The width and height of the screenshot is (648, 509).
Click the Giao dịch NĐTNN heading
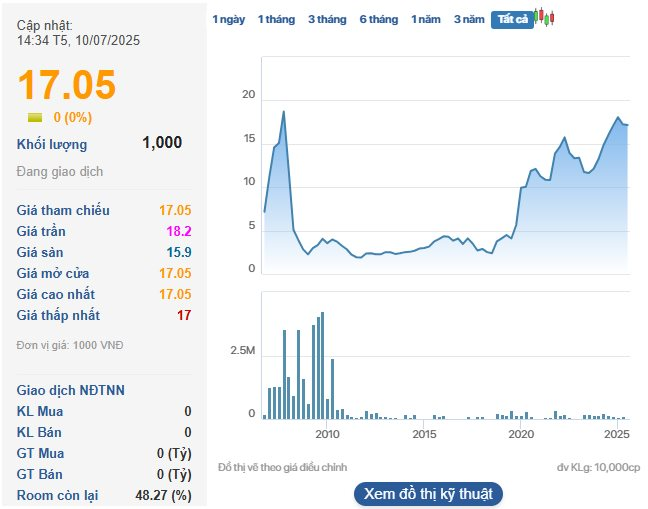pos(70,390)
